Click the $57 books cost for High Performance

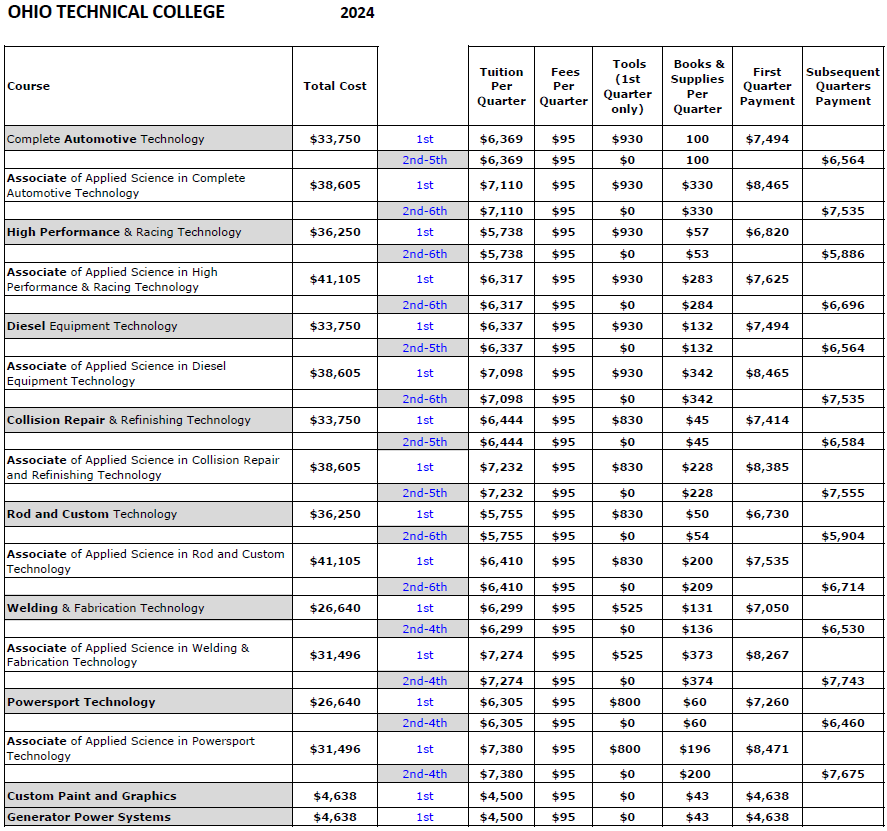pos(697,232)
